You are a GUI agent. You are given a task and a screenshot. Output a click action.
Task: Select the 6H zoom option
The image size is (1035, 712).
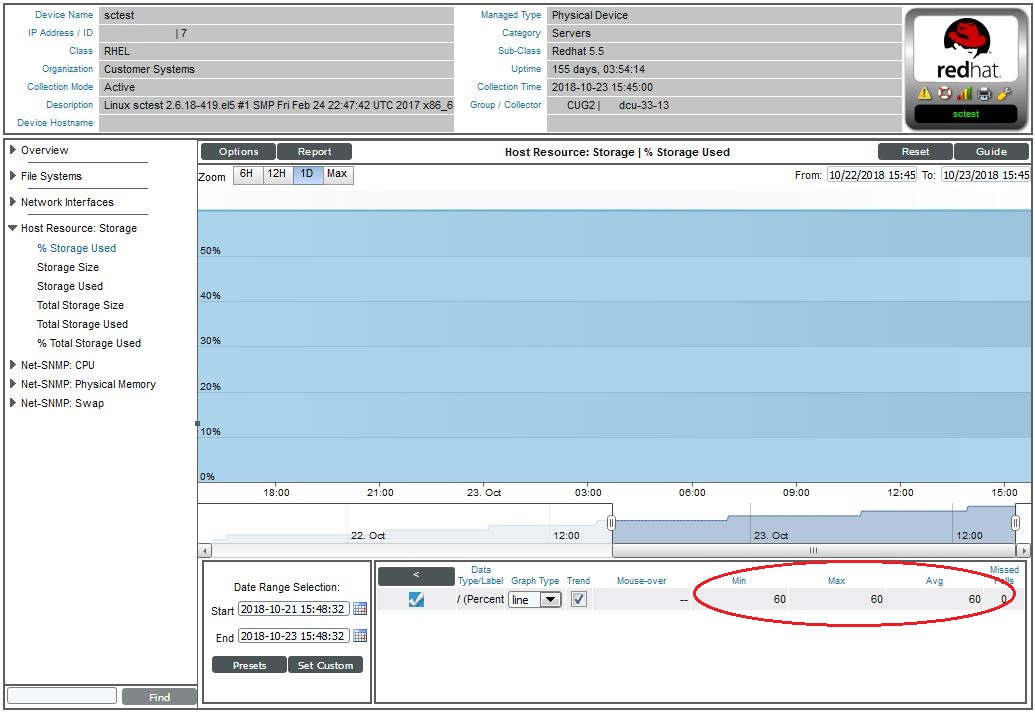pos(246,175)
